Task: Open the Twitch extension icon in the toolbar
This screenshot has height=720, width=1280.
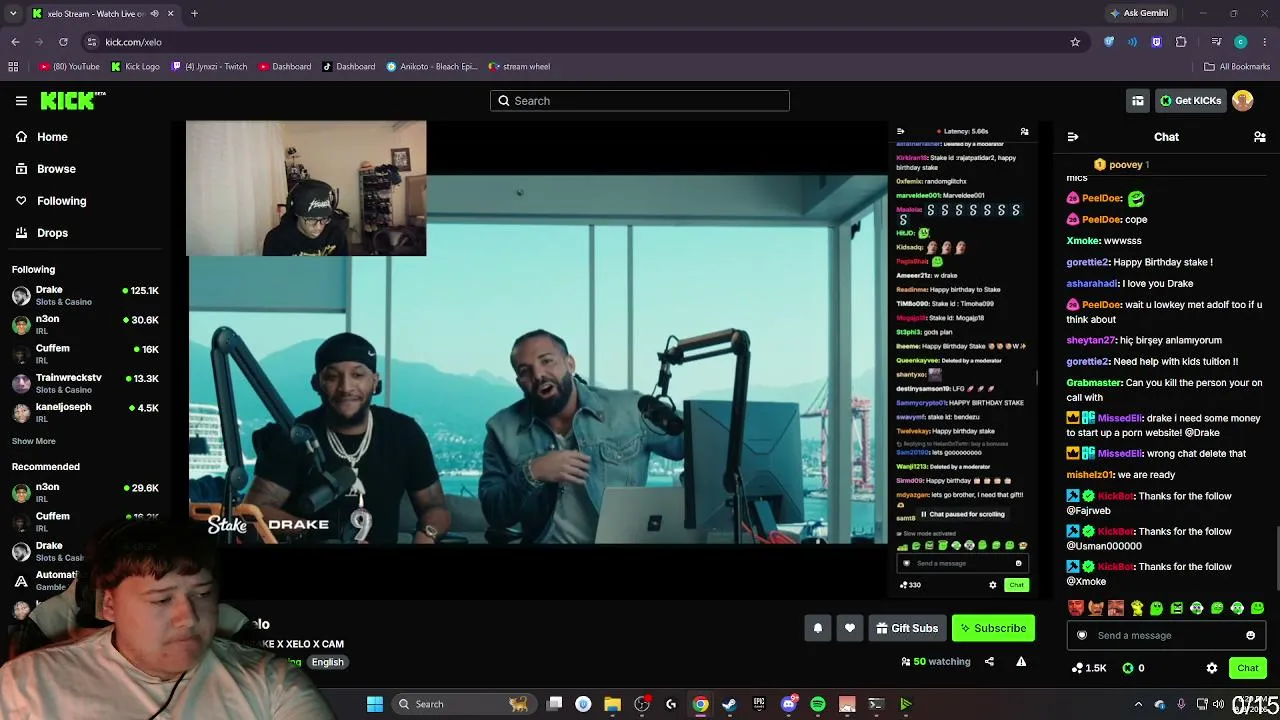Action: coord(1157,42)
